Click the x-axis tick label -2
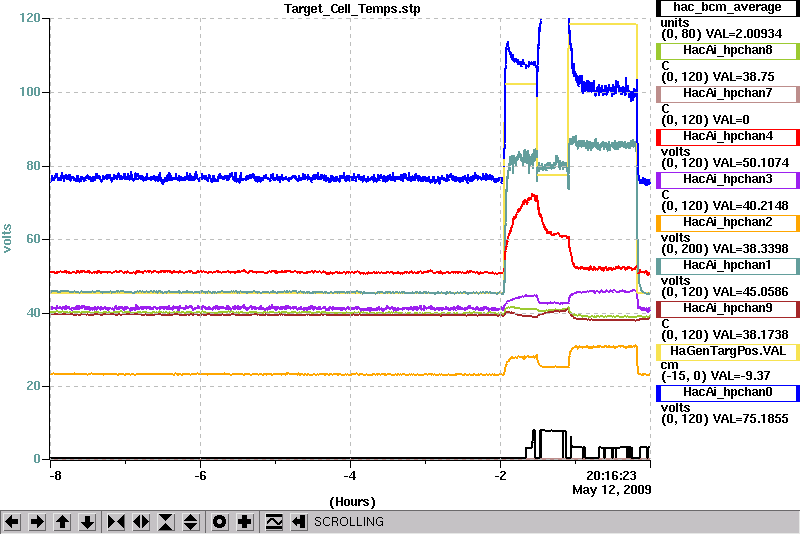This screenshot has height=534, width=800. [x=500, y=476]
